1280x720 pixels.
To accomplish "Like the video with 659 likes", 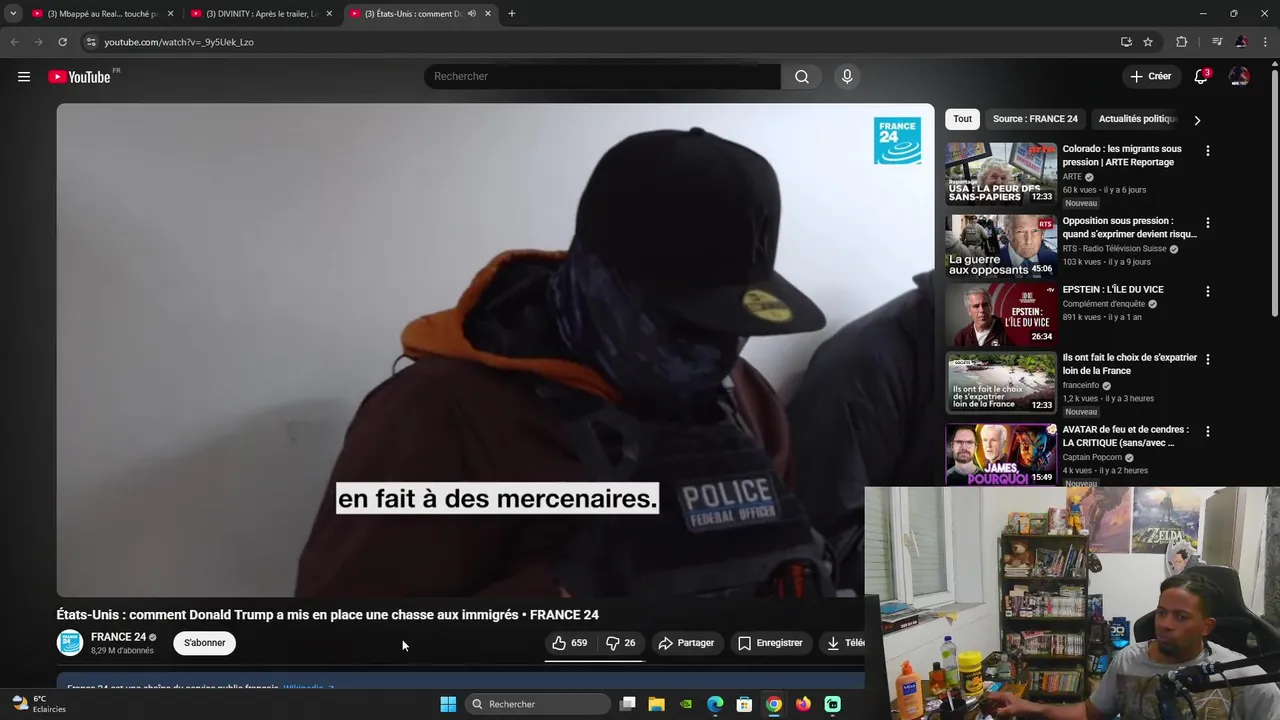I will (x=570, y=643).
